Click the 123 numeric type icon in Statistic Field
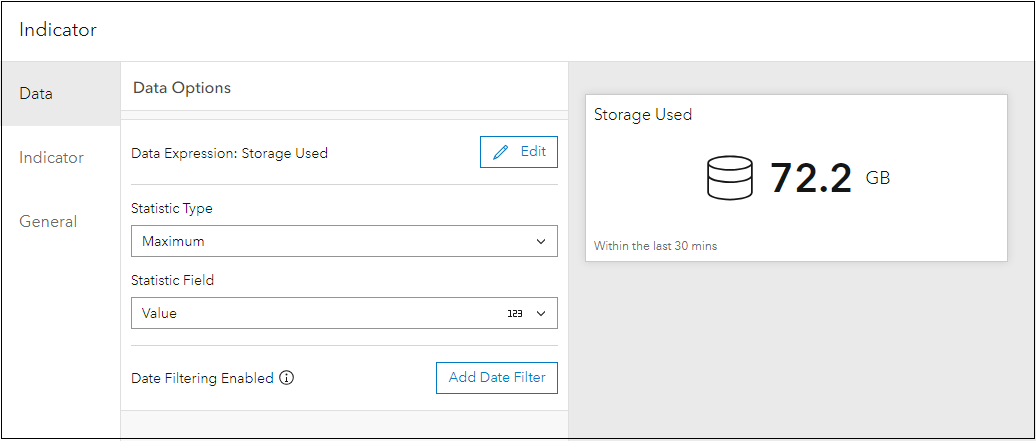This screenshot has height=441, width=1036. click(x=515, y=313)
